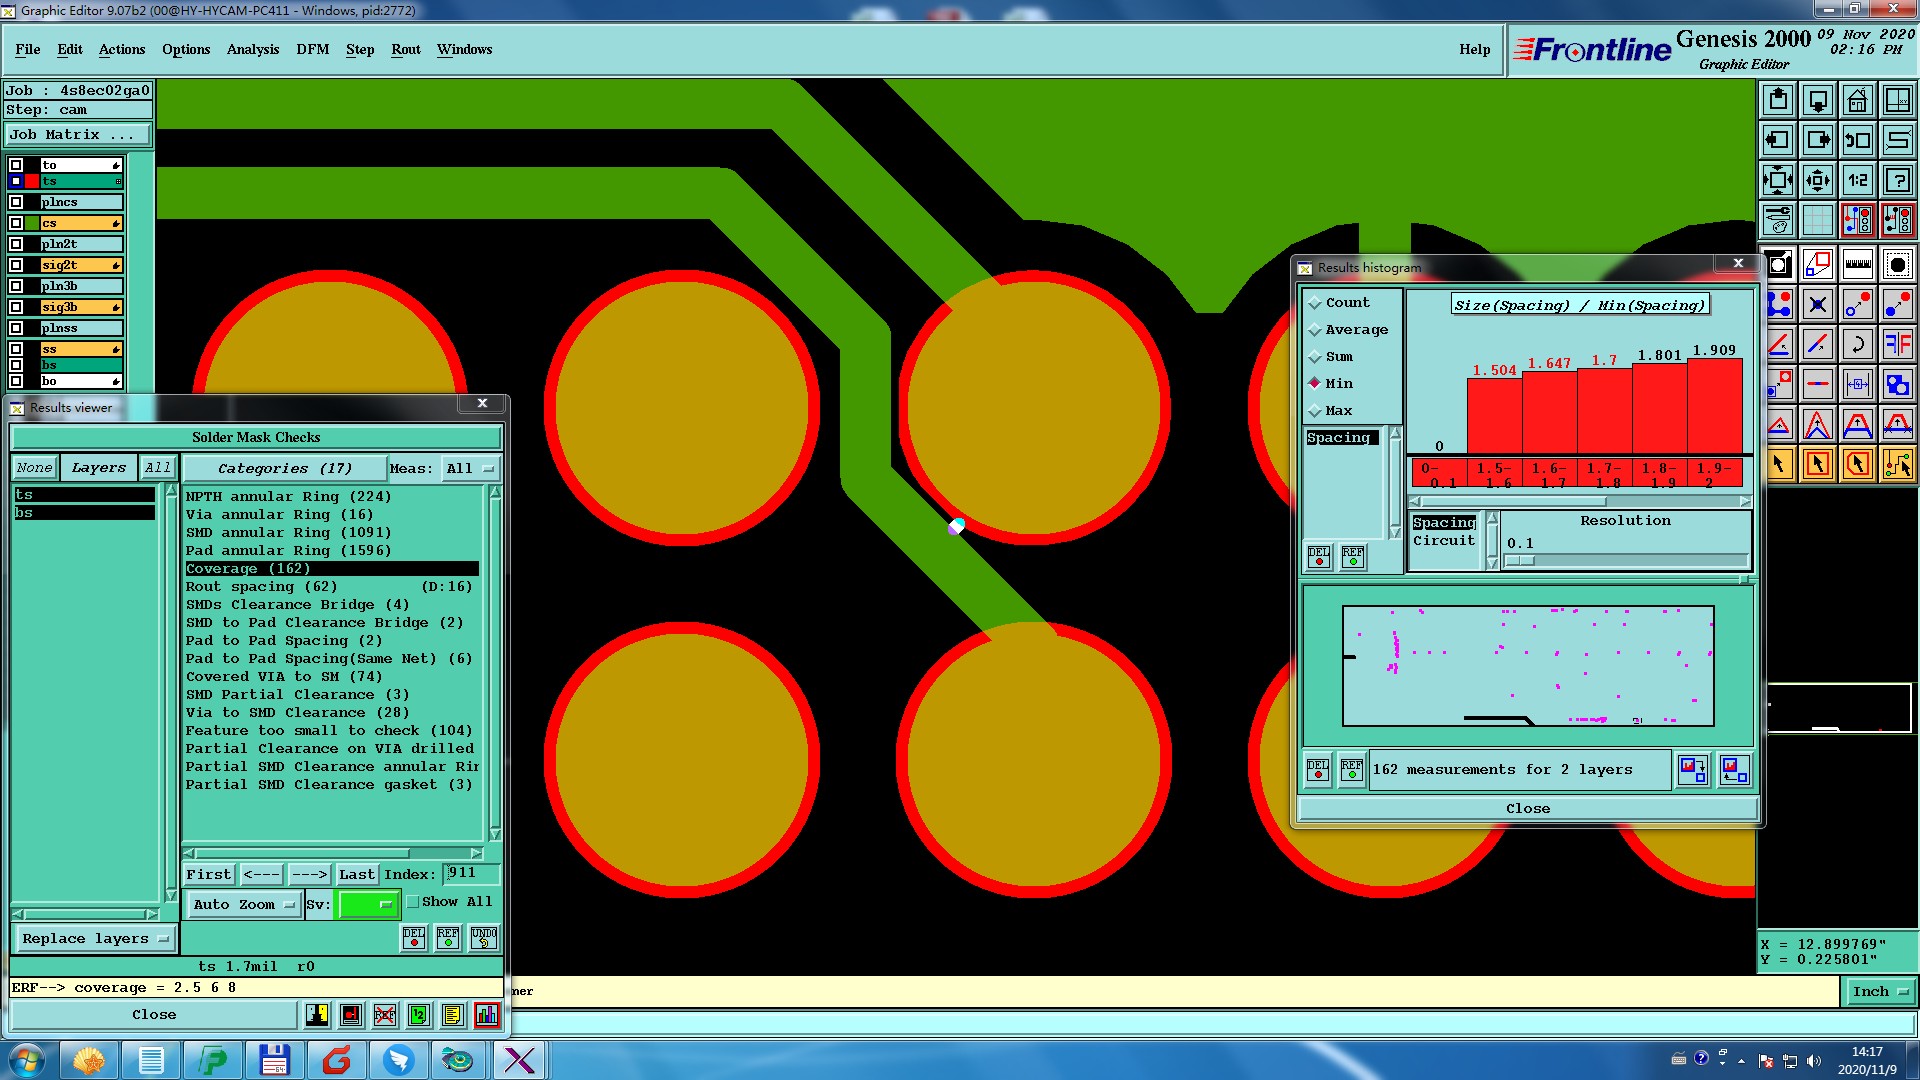Click the rotate arrow tool icon
This screenshot has height=1080, width=1920.
[x=1857, y=345]
